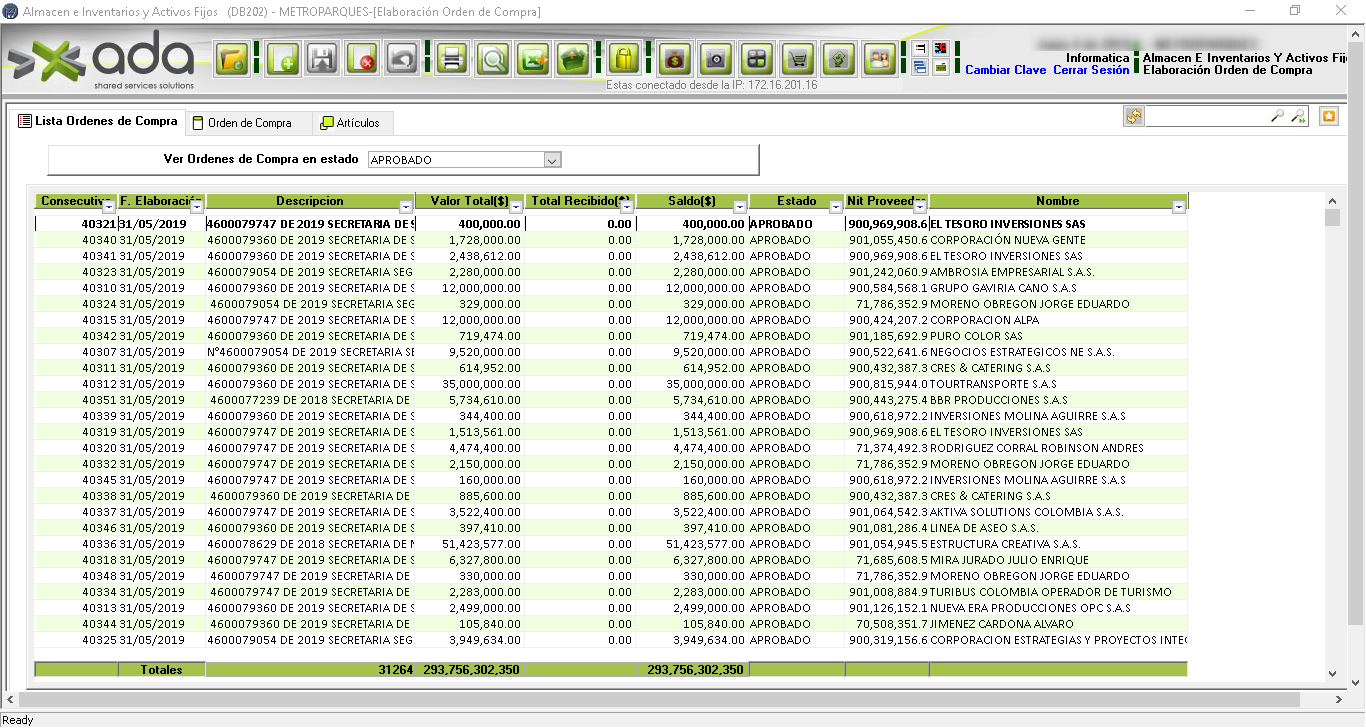Click the delete document icon with red X

[x=361, y=60]
